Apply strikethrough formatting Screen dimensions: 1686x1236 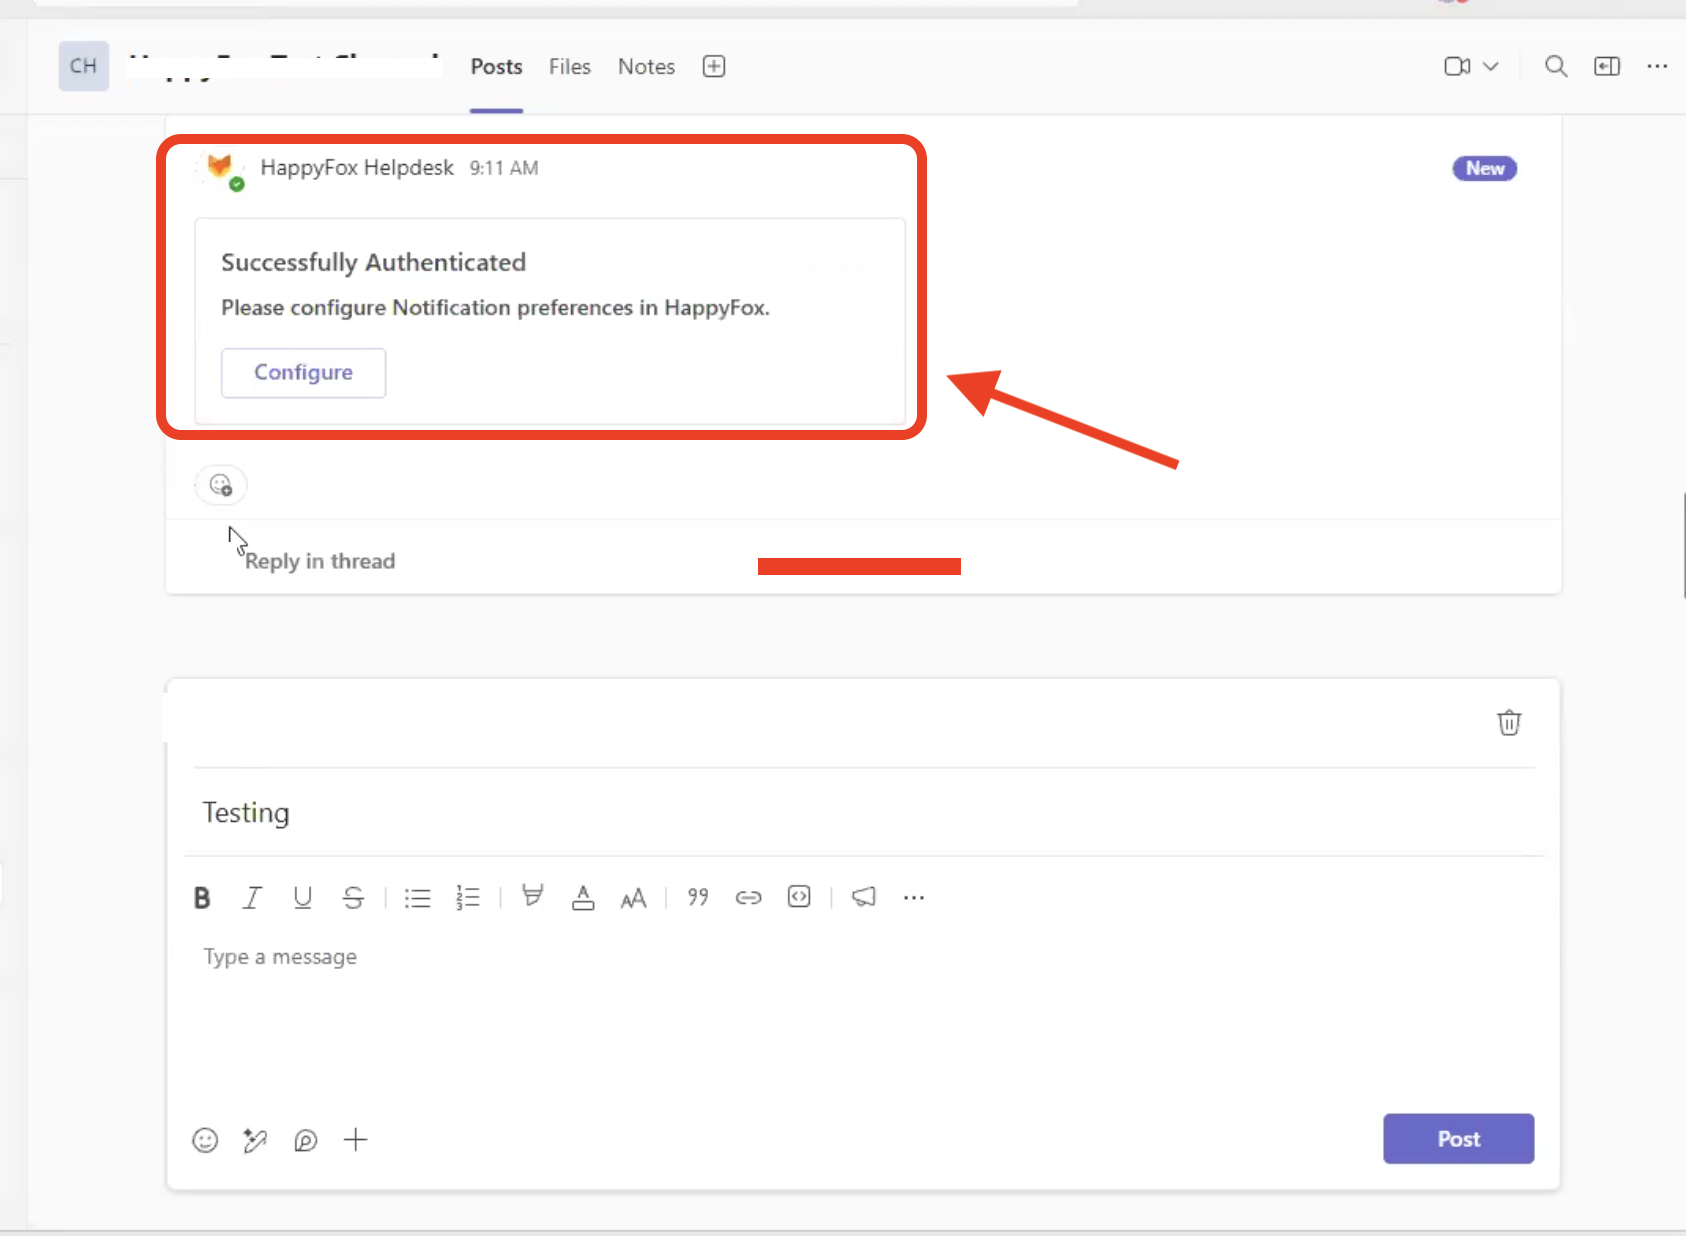point(353,898)
